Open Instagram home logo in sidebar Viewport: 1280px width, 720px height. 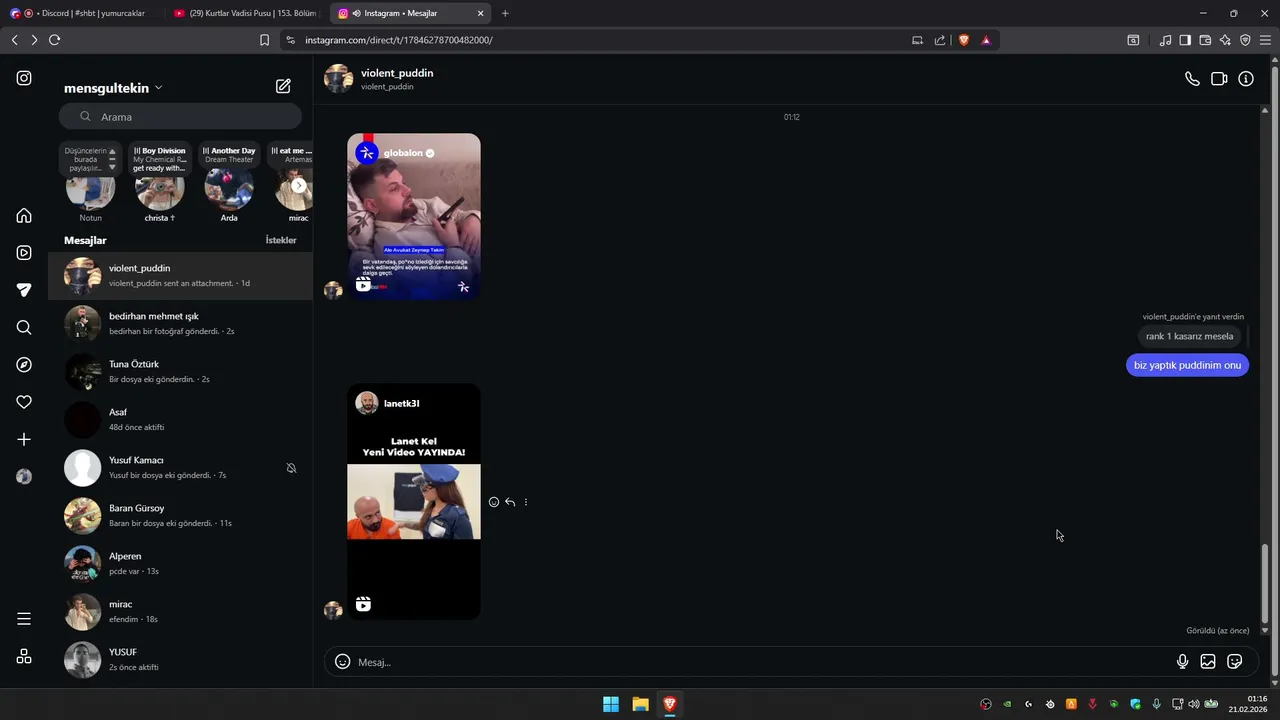pos(24,78)
